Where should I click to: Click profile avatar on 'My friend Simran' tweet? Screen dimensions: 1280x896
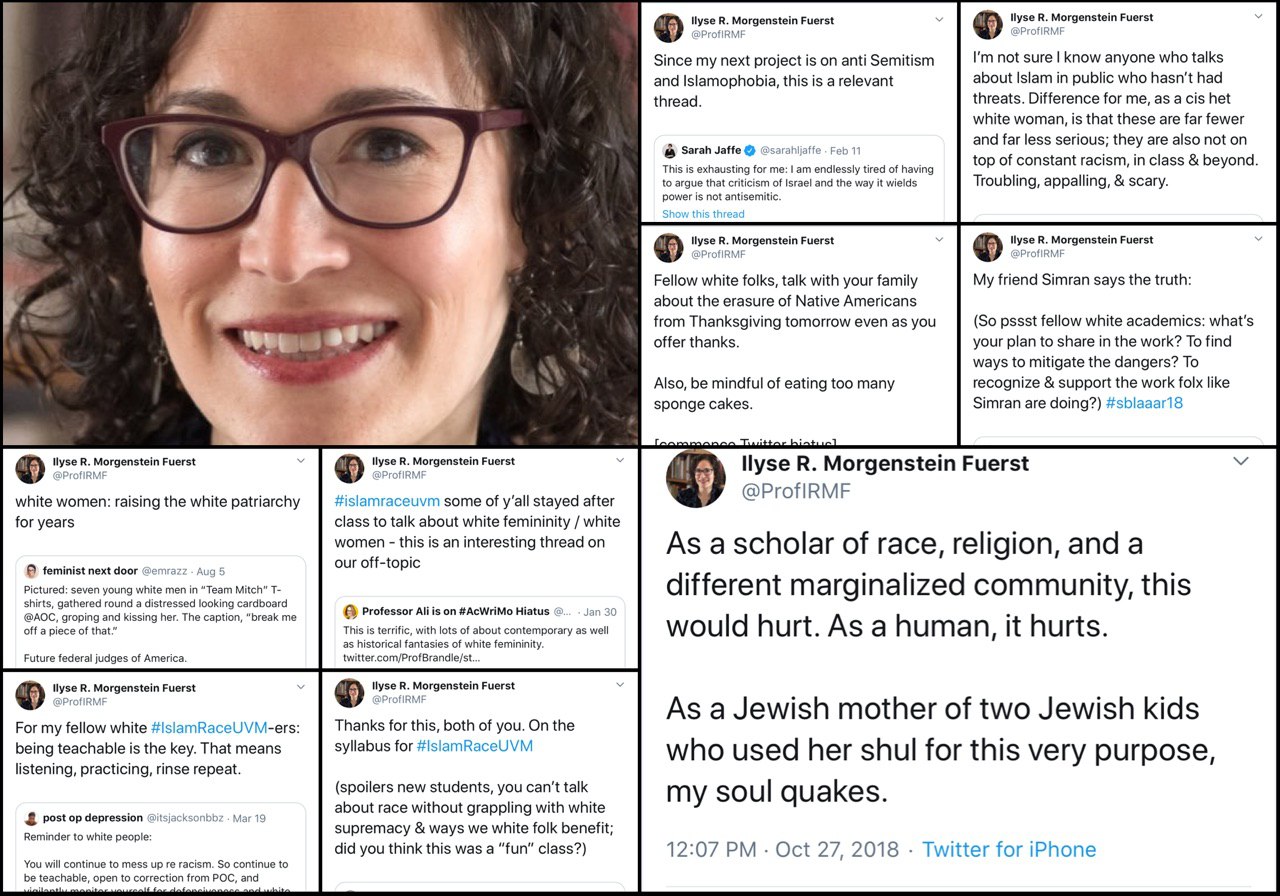tap(988, 247)
